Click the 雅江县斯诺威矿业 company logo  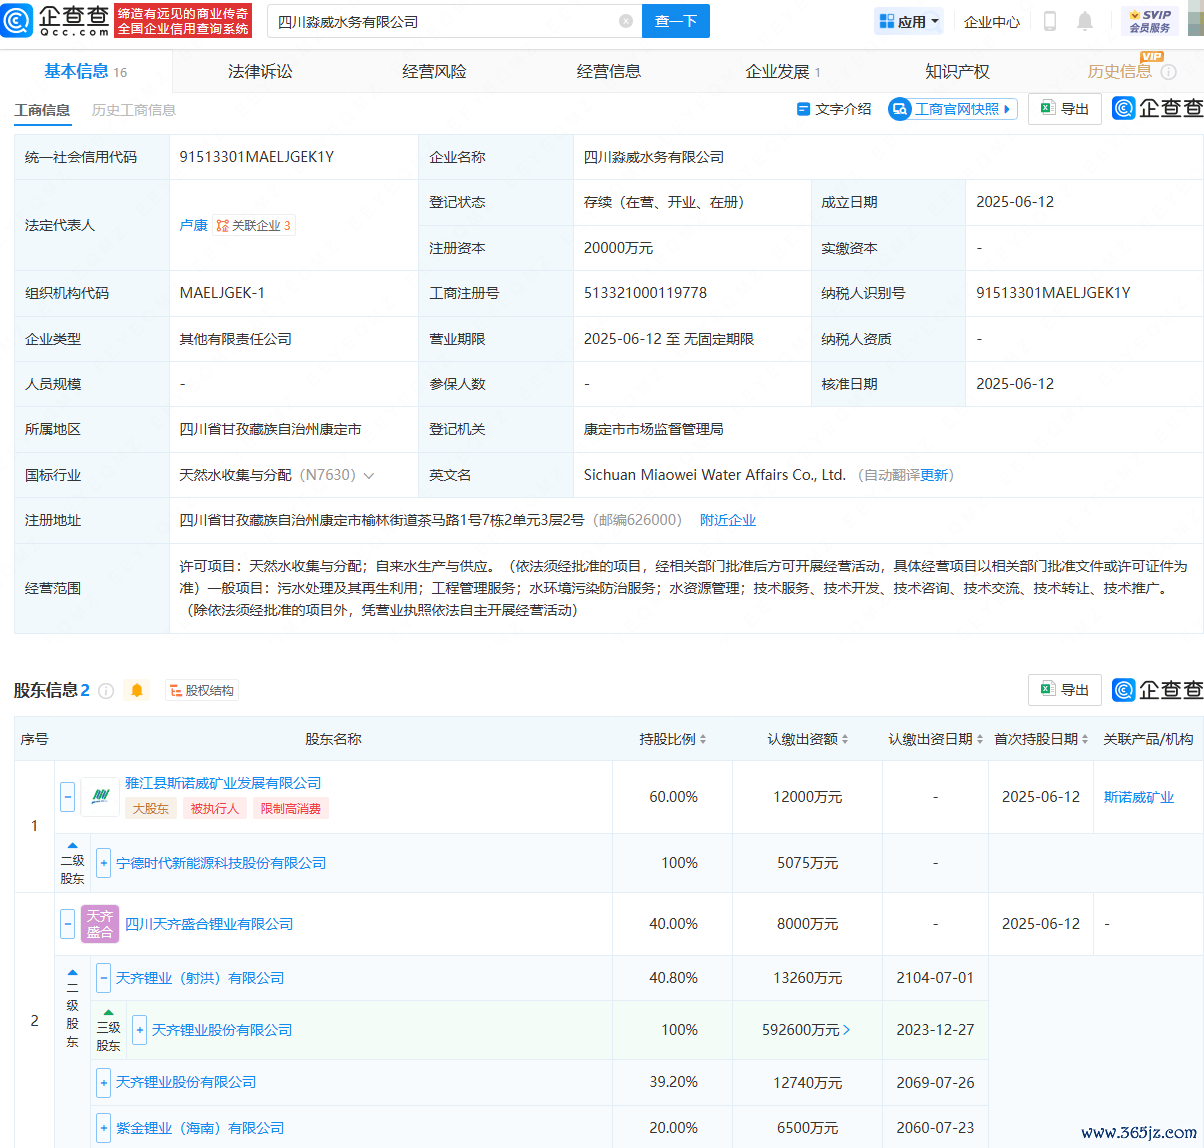[100, 797]
